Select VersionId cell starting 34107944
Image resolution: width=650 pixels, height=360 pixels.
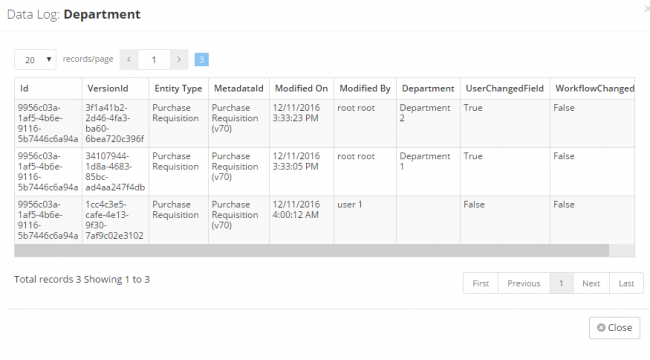[115, 172]
